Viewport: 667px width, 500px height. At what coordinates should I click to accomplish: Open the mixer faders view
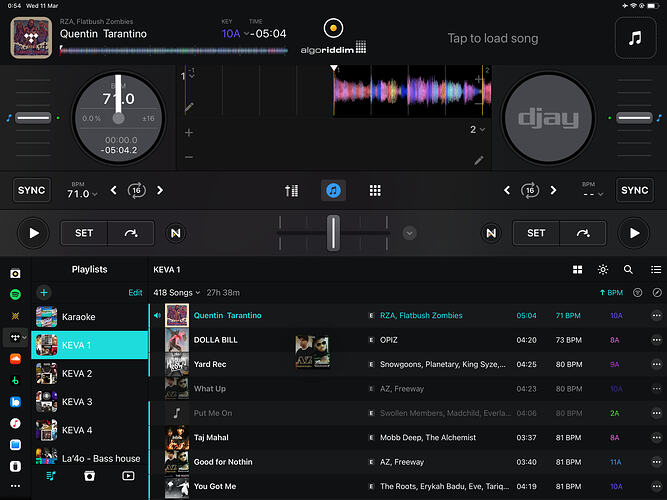292,190
